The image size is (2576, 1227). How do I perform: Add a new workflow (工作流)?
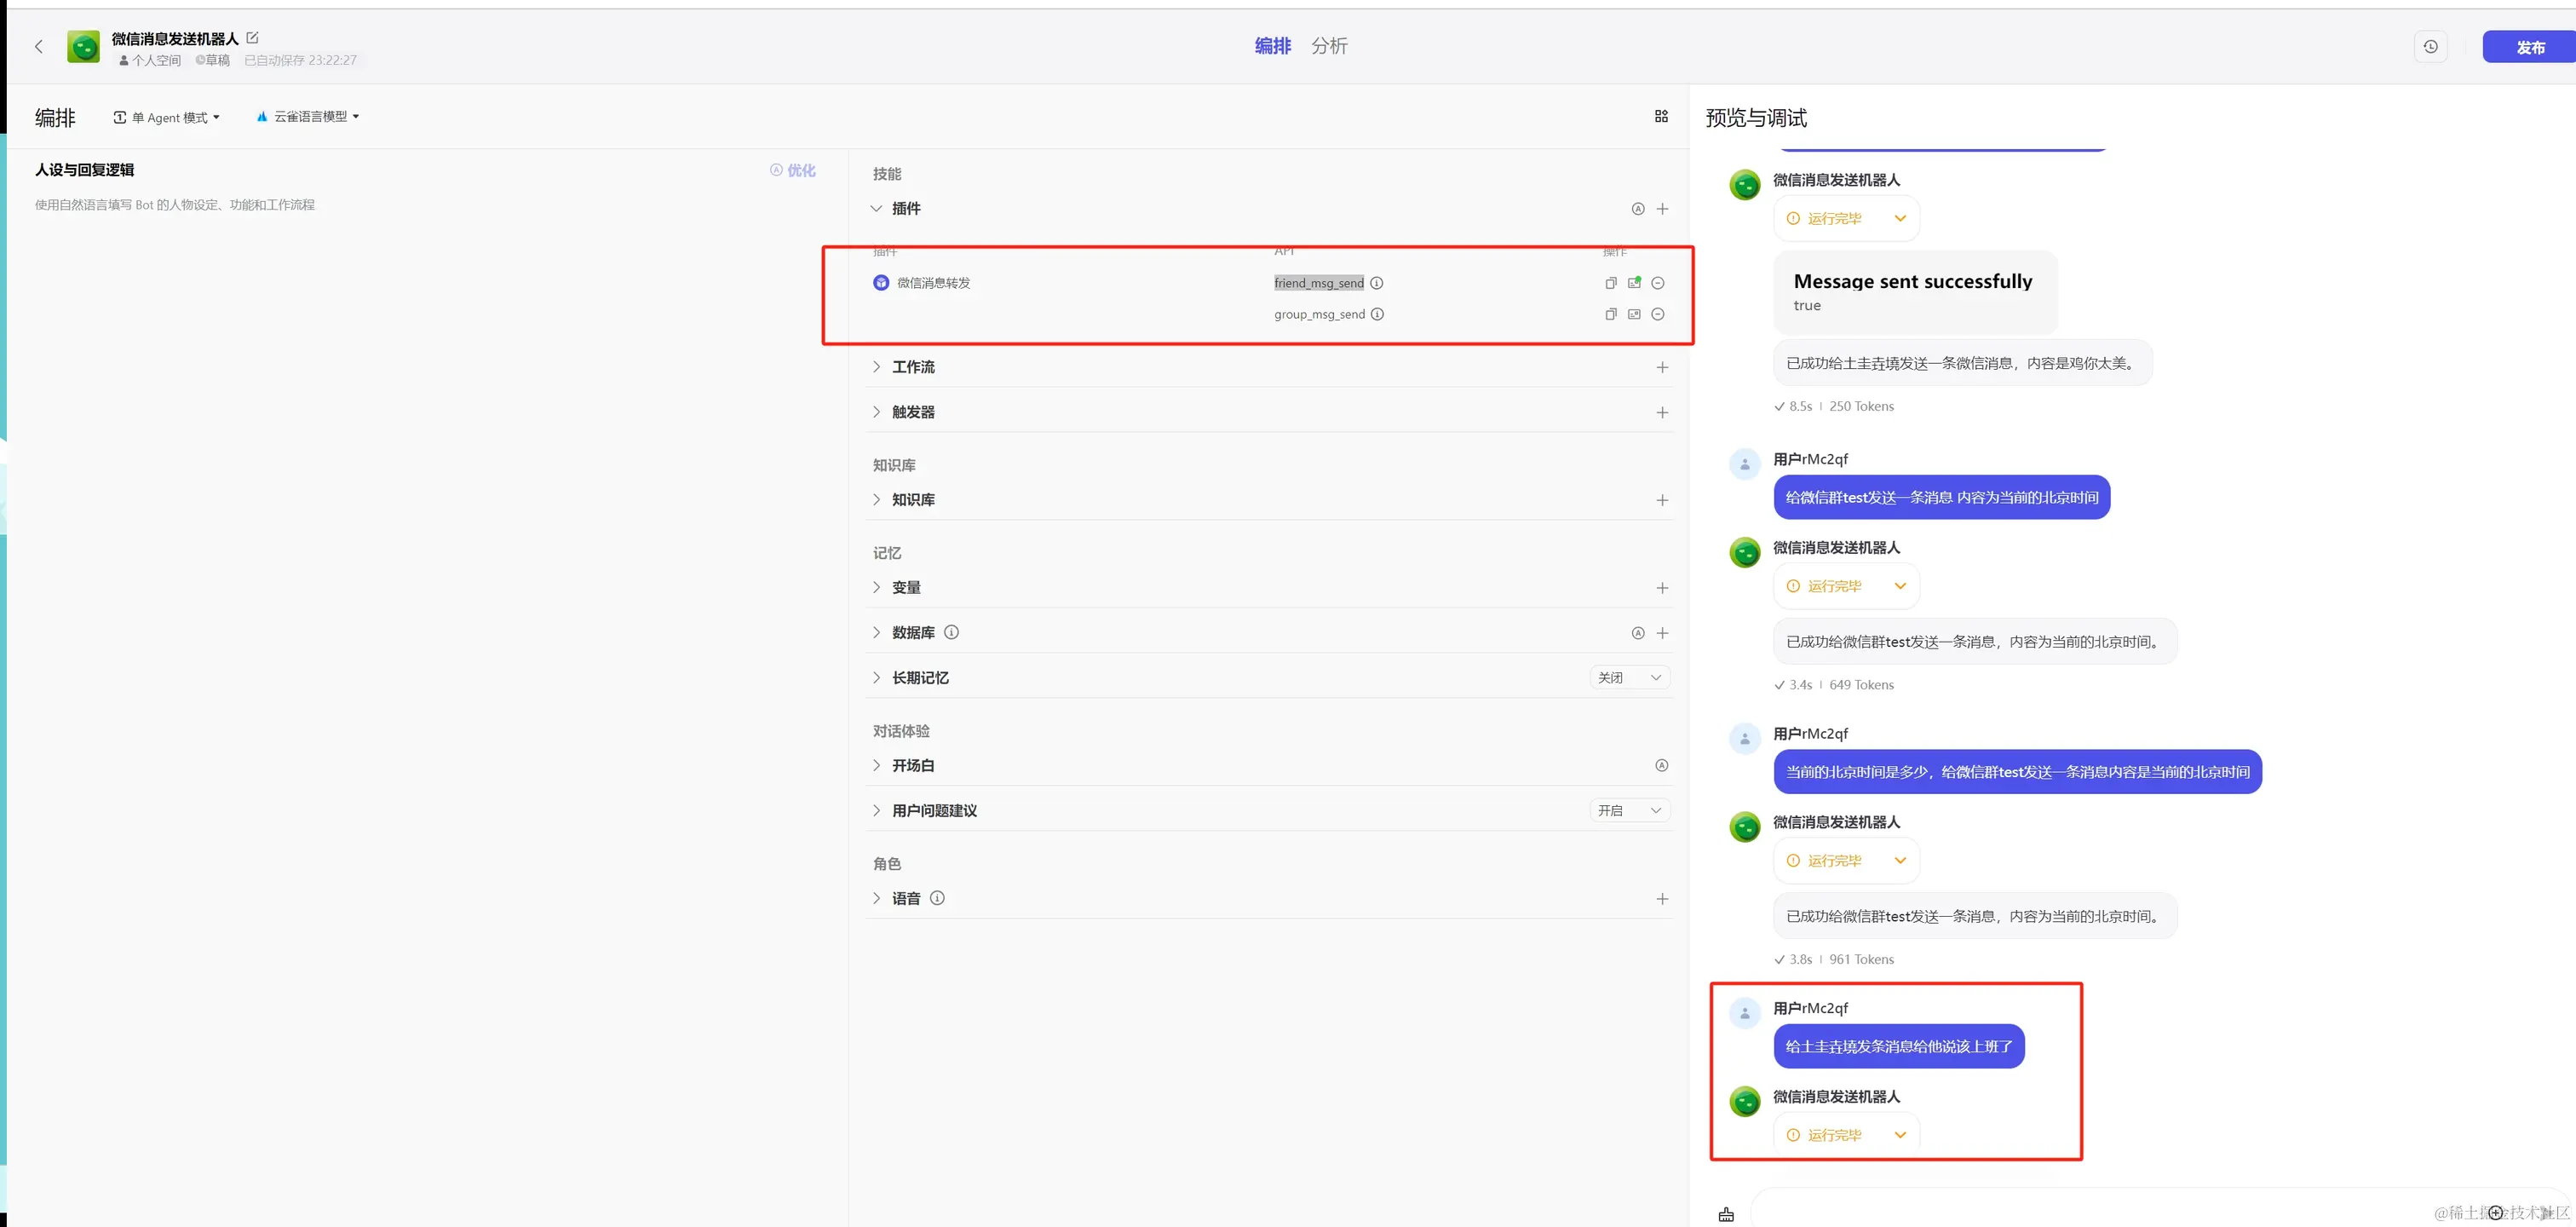[x=1662, y=367]
